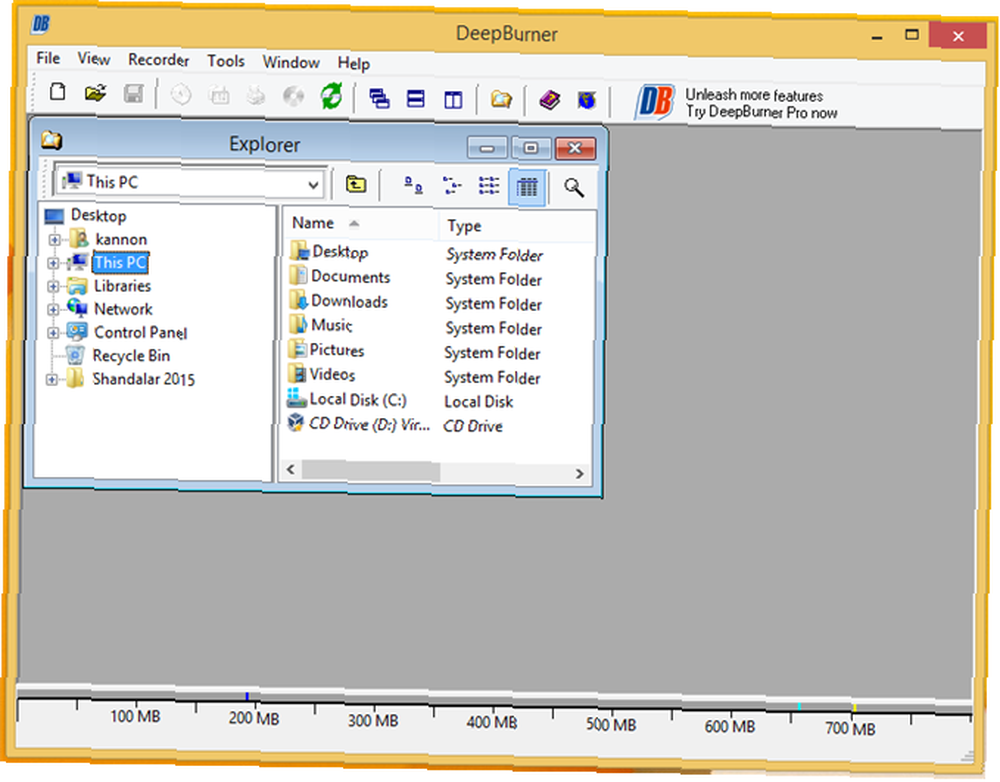Open the Explorer window from the main toolbar folder icon

pos(501,100)
